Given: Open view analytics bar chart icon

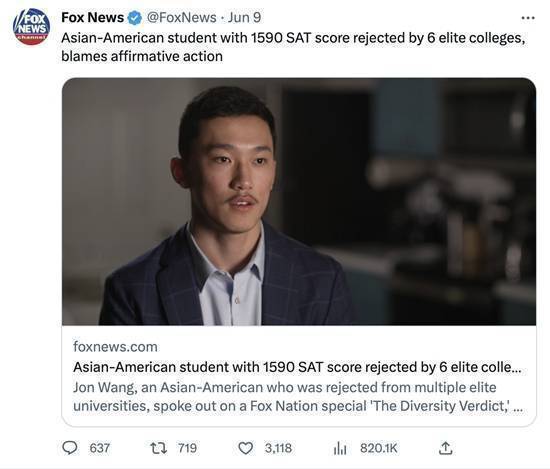Looking at the screenshot, I should coord(340,448).
